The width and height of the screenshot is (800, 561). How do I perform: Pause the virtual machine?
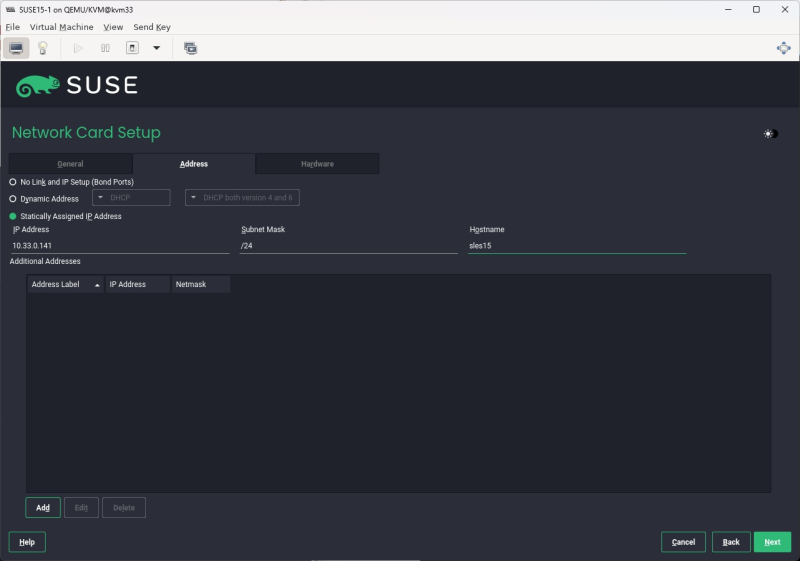pyautogui.click(x=105, y=48)
